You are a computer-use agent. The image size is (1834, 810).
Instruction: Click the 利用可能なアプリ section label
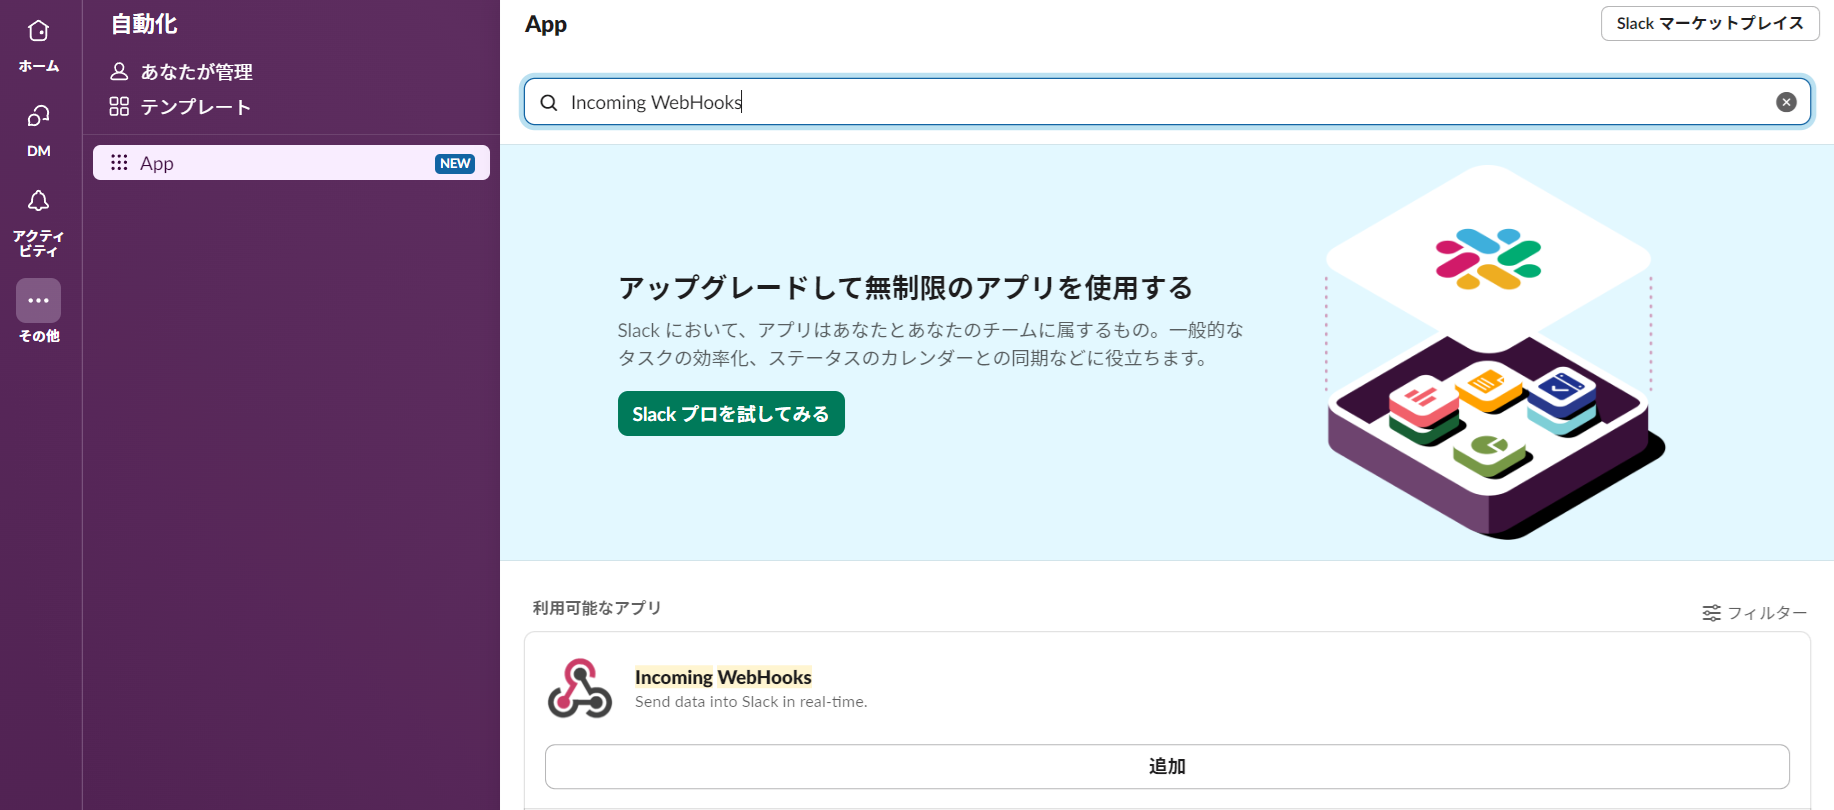tap(597, 608)
